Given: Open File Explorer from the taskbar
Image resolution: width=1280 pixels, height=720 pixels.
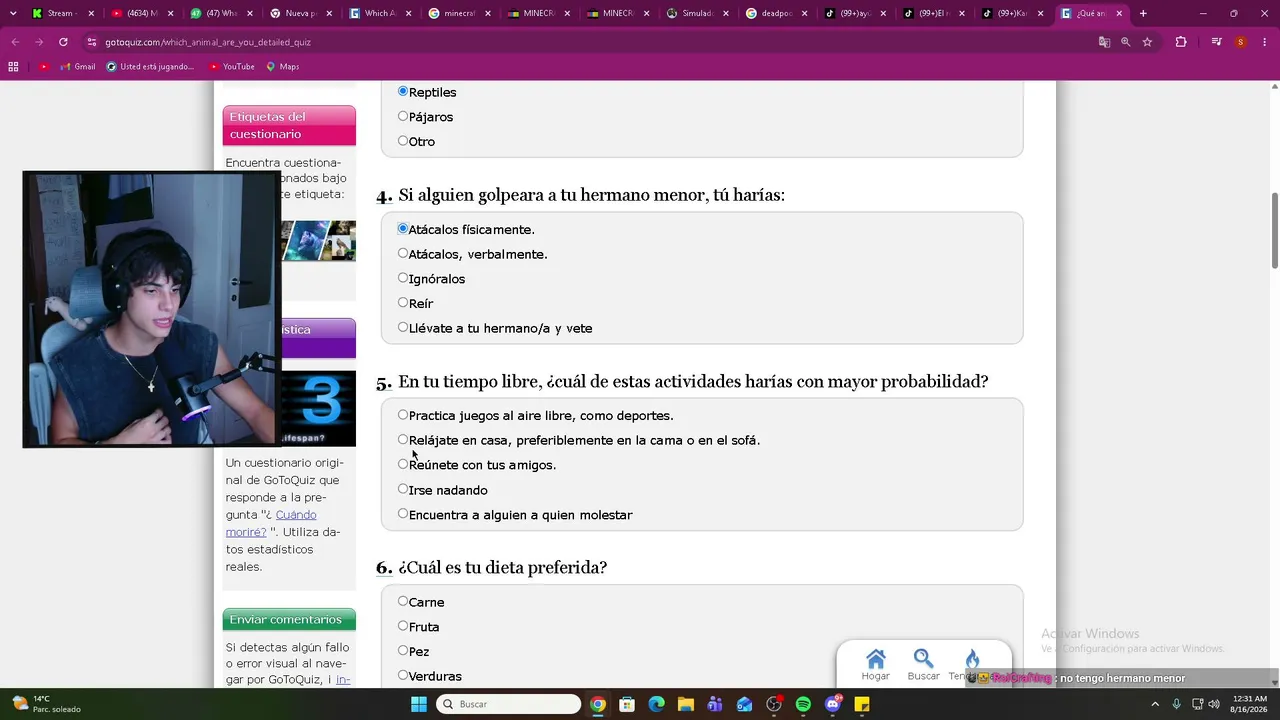Looking at the screenshot, I should click(685, 704).
